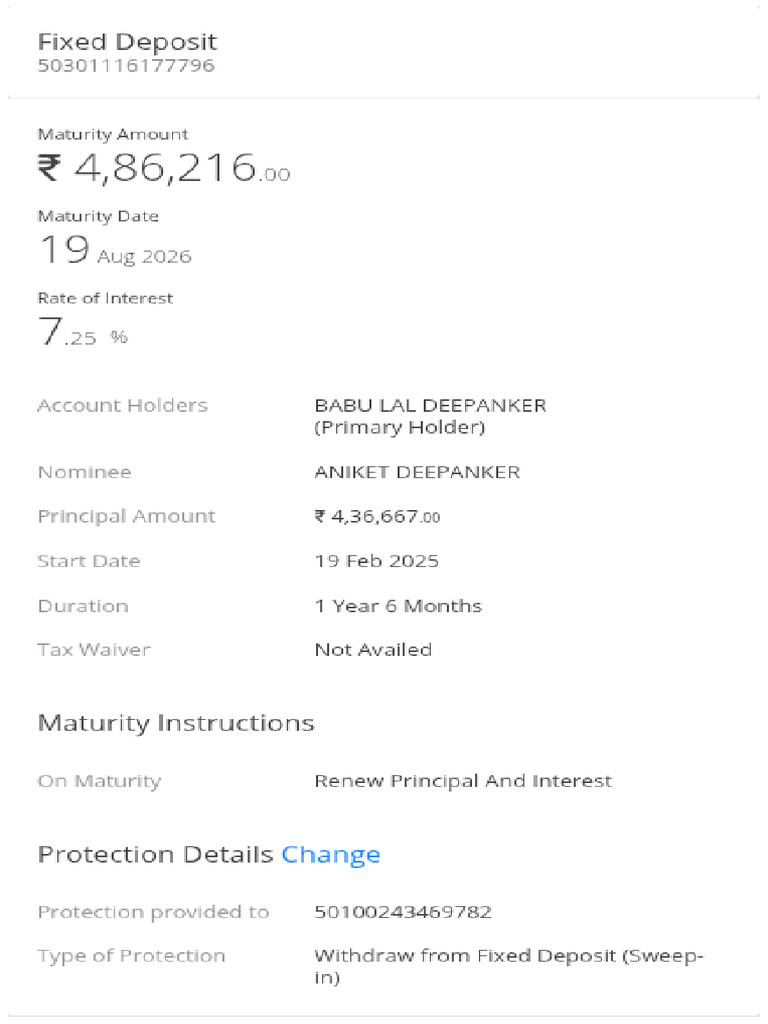Viewport: 768px width, 1024px height.
Task: Click the 7.25 % interest rate value
Action: tap(83, 333)
